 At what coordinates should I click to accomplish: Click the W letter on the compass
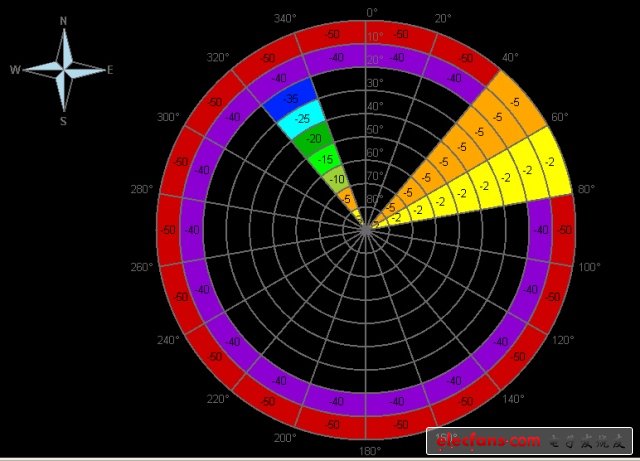(x=15, y=70)
